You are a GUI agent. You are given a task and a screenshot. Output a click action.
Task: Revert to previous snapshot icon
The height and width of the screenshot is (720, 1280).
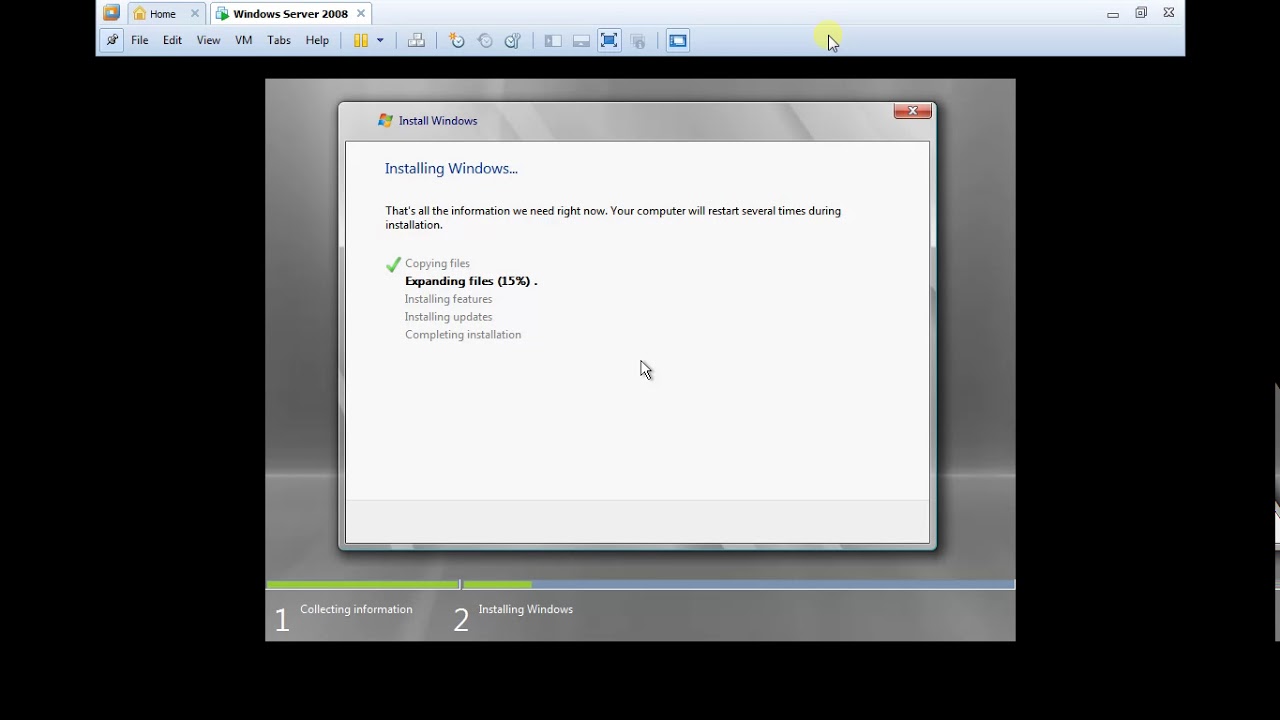(485, 41)
